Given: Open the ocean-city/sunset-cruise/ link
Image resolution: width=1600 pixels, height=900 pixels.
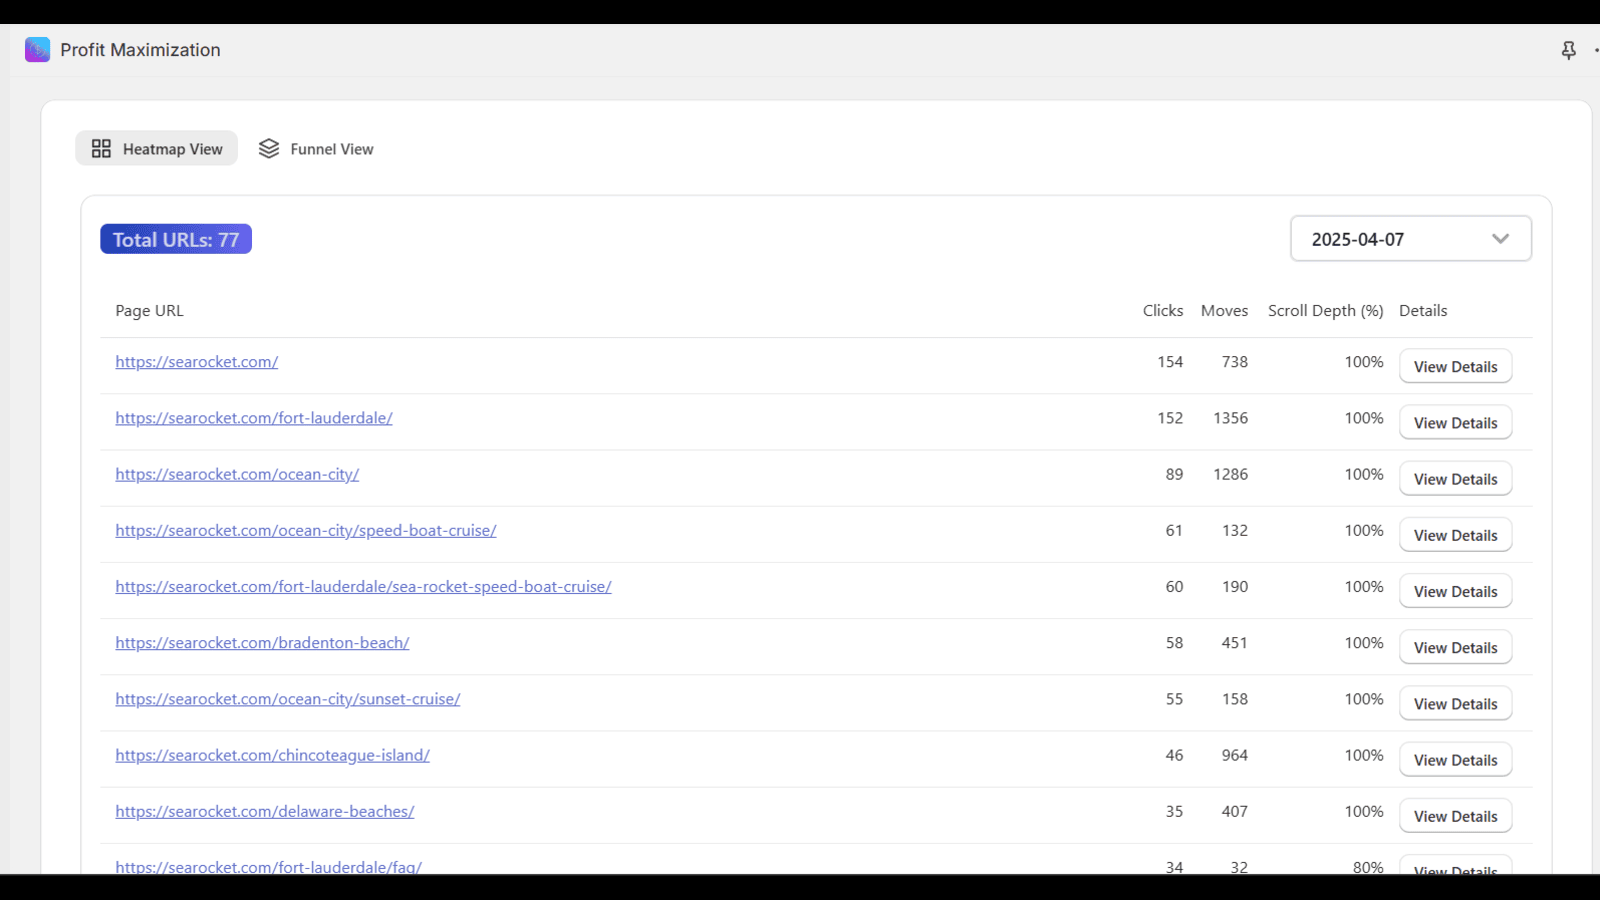Looking at the screenshot, I should 288,698.
